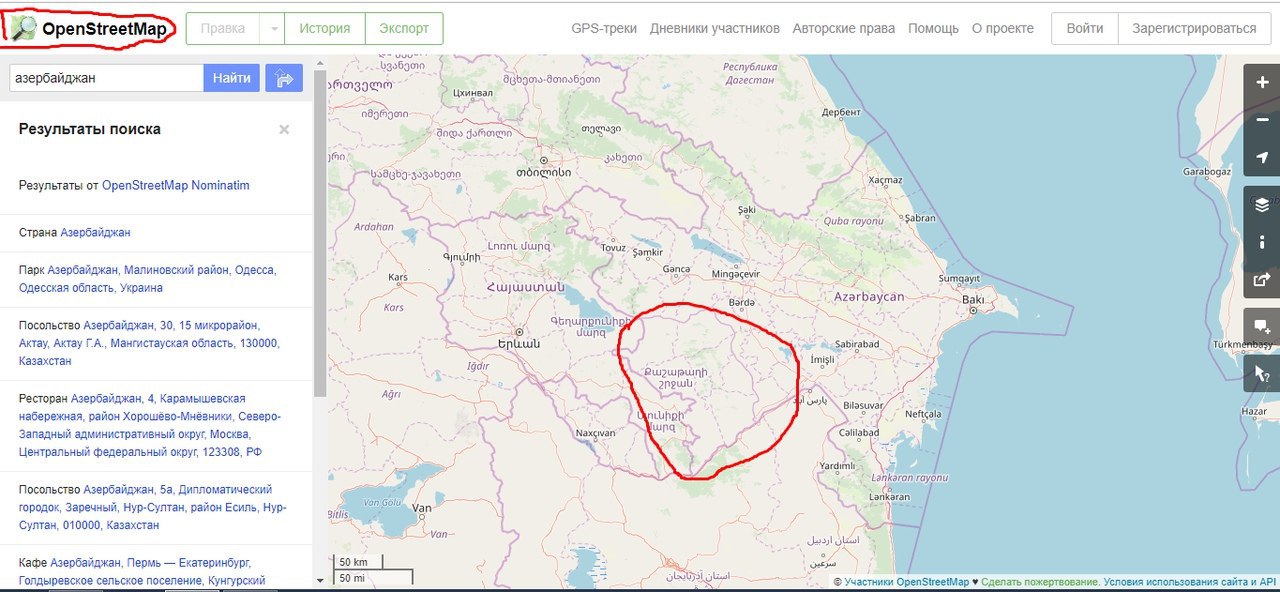Viewport: 1280px width, 592px height.
Task: Open the Помощь menu item
Action: point(933,29)
